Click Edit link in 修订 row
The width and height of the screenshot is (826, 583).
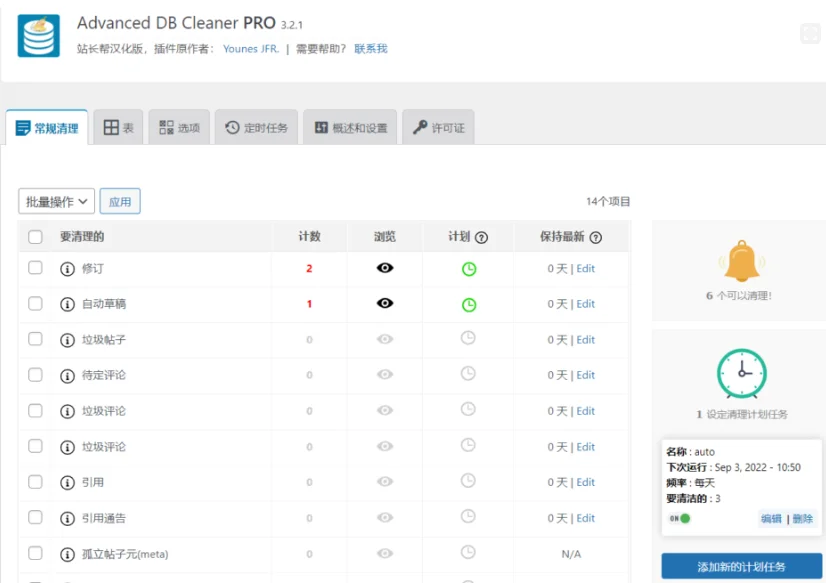click(x=585, y=269)
